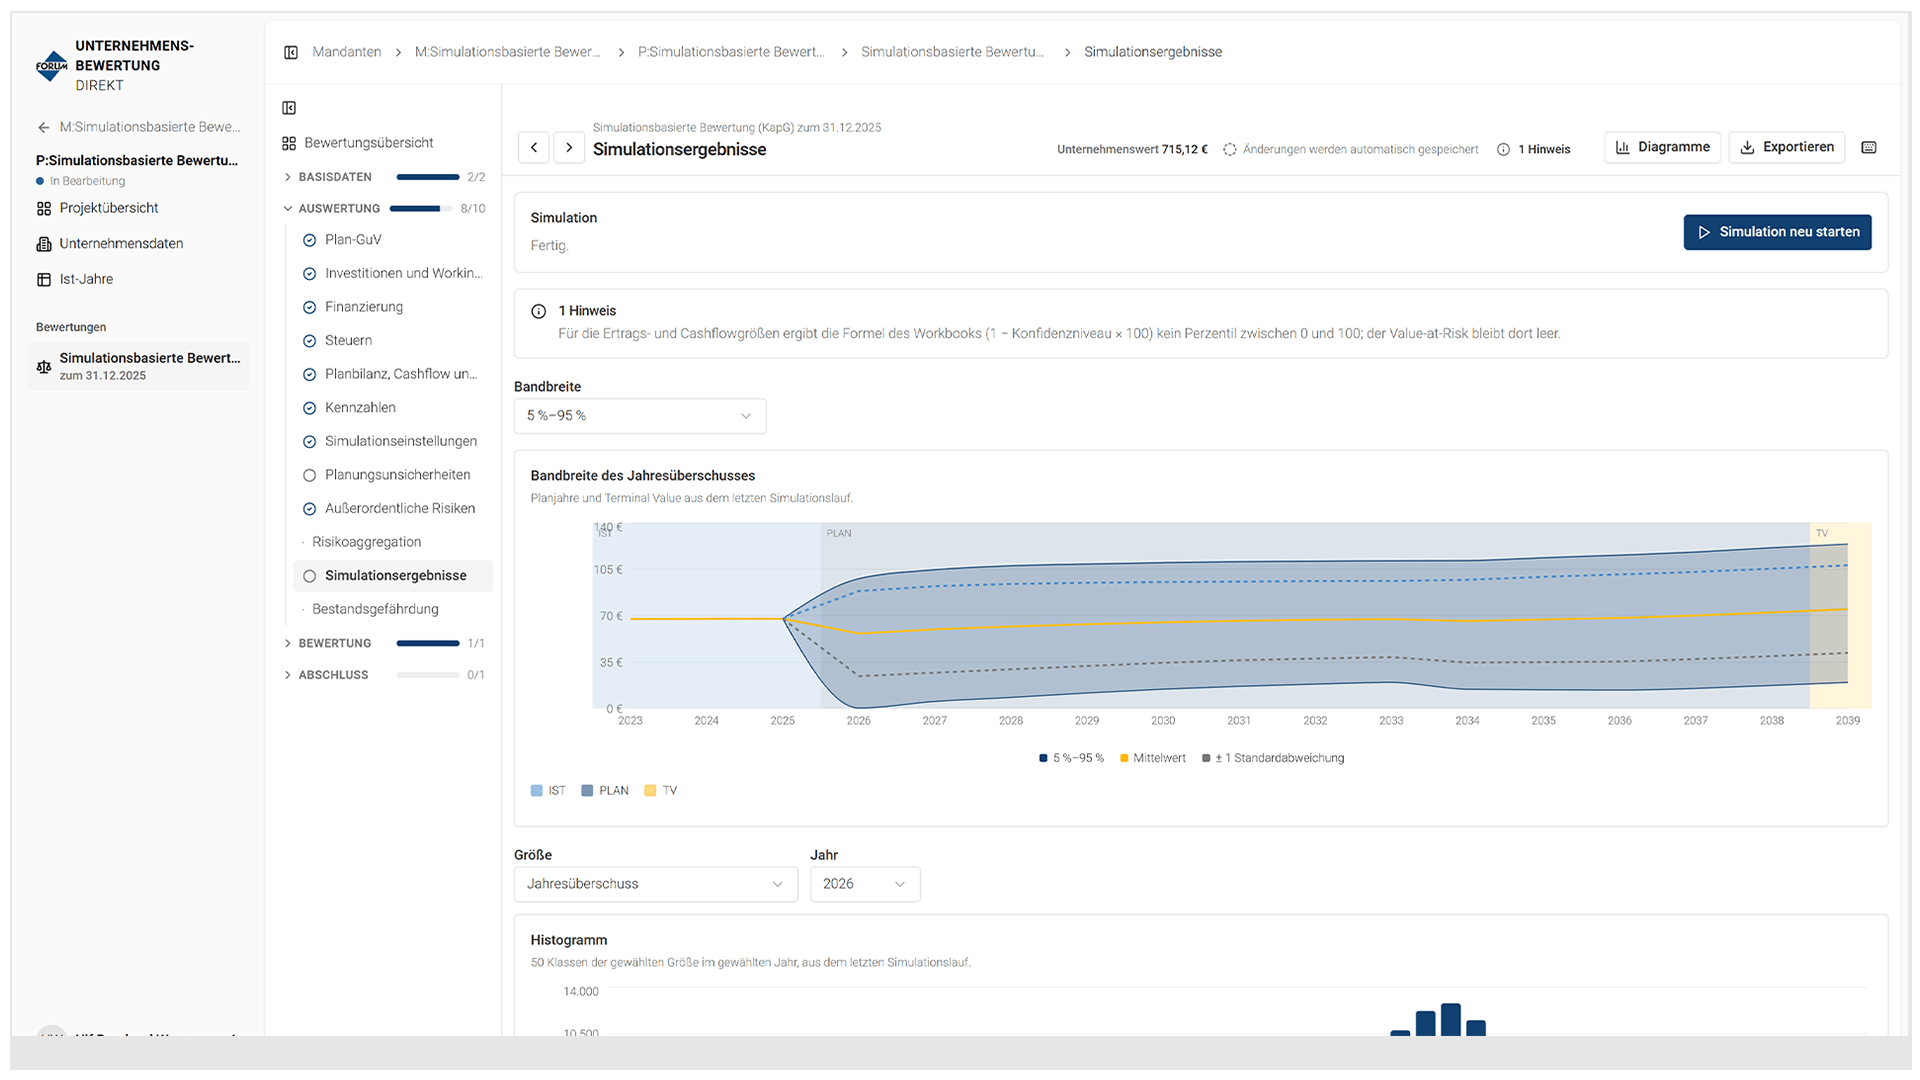Click the status circle of Simulationsergebnisse
The height and width of the screenshot is (1080, 1920).
pos(309,576)
